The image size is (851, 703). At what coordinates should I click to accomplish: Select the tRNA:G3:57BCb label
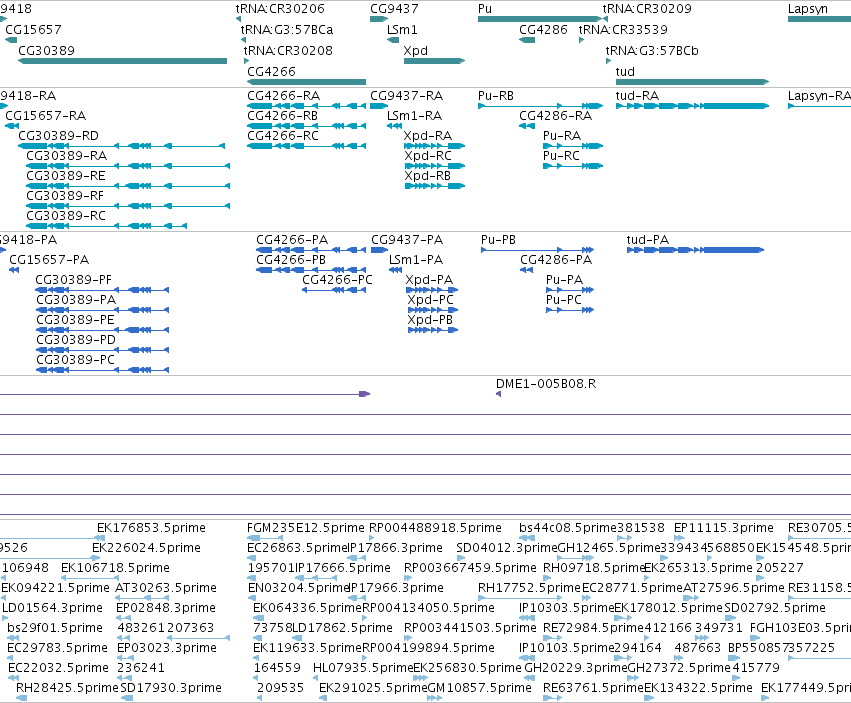(652, 50)
